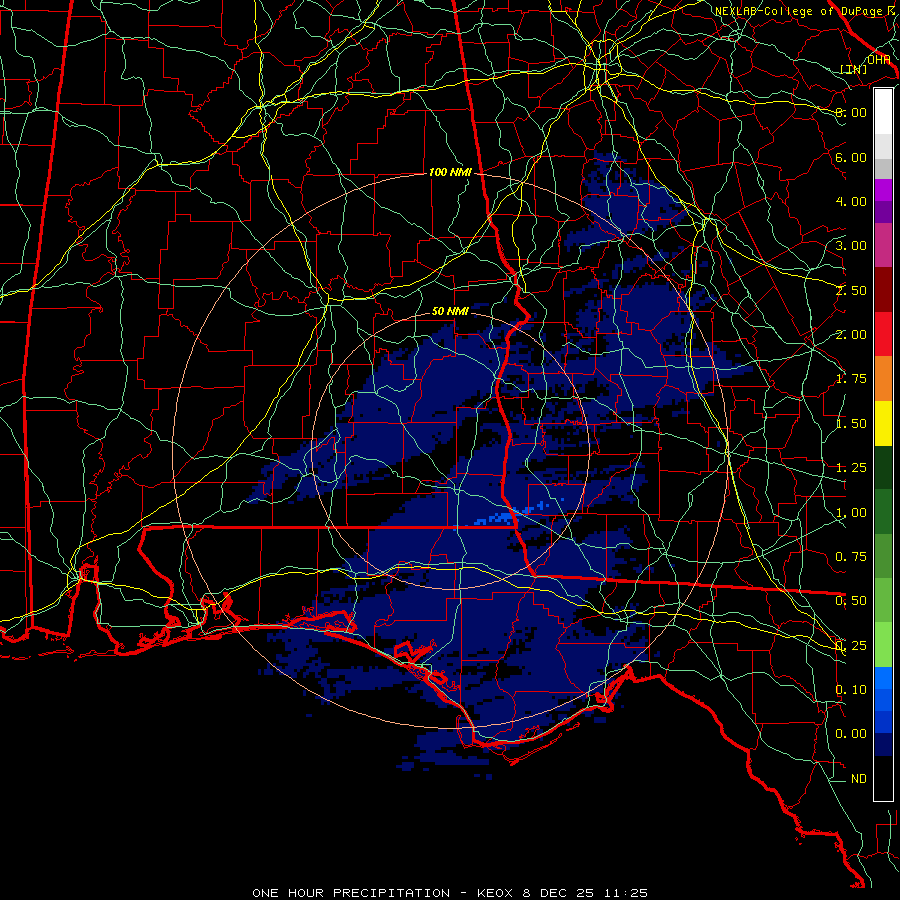Select the bright red legend swatch
Screen dimensions: 900x900
pos(883,334)
